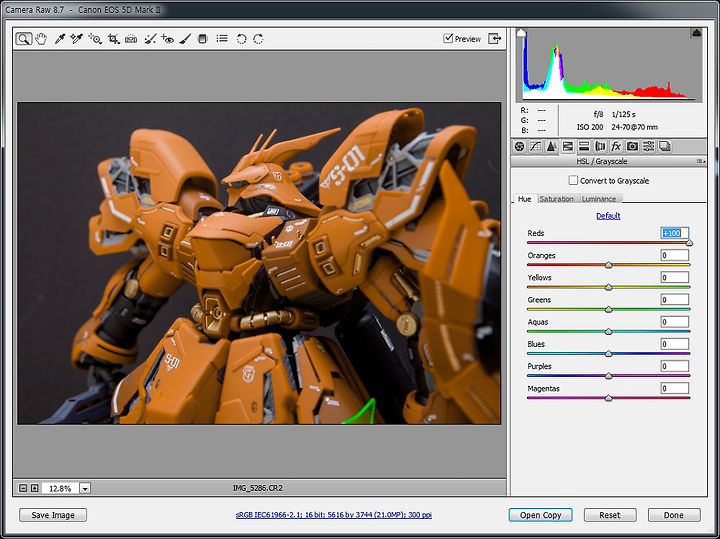Open the Basic panel tab icon
Viewport: 720px width, 539px height.
[519, 146]
